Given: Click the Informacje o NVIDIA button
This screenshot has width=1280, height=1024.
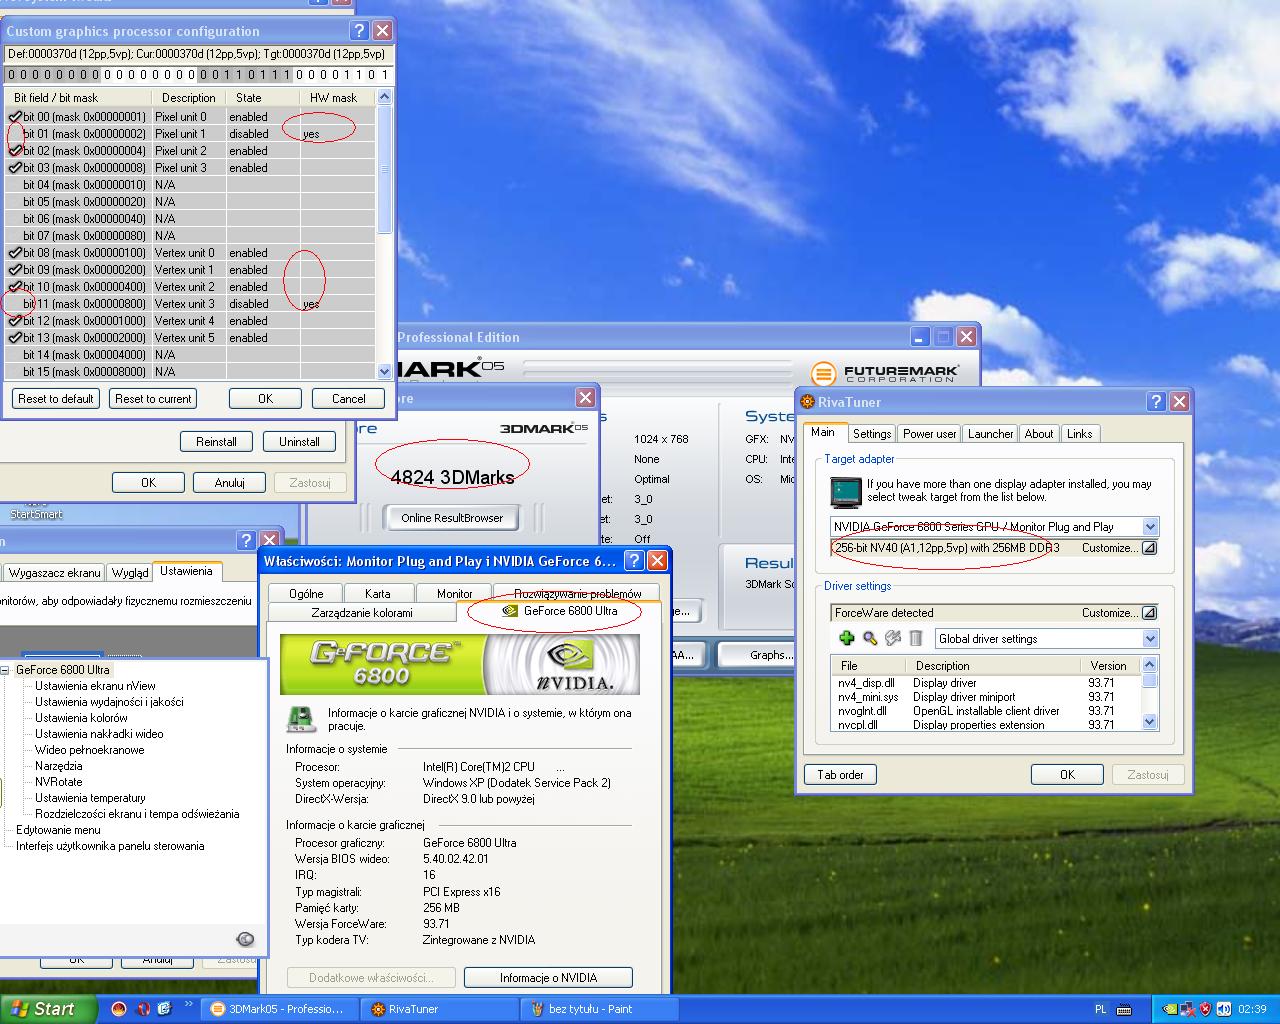Looking at the screenshot, I should 548,978.
